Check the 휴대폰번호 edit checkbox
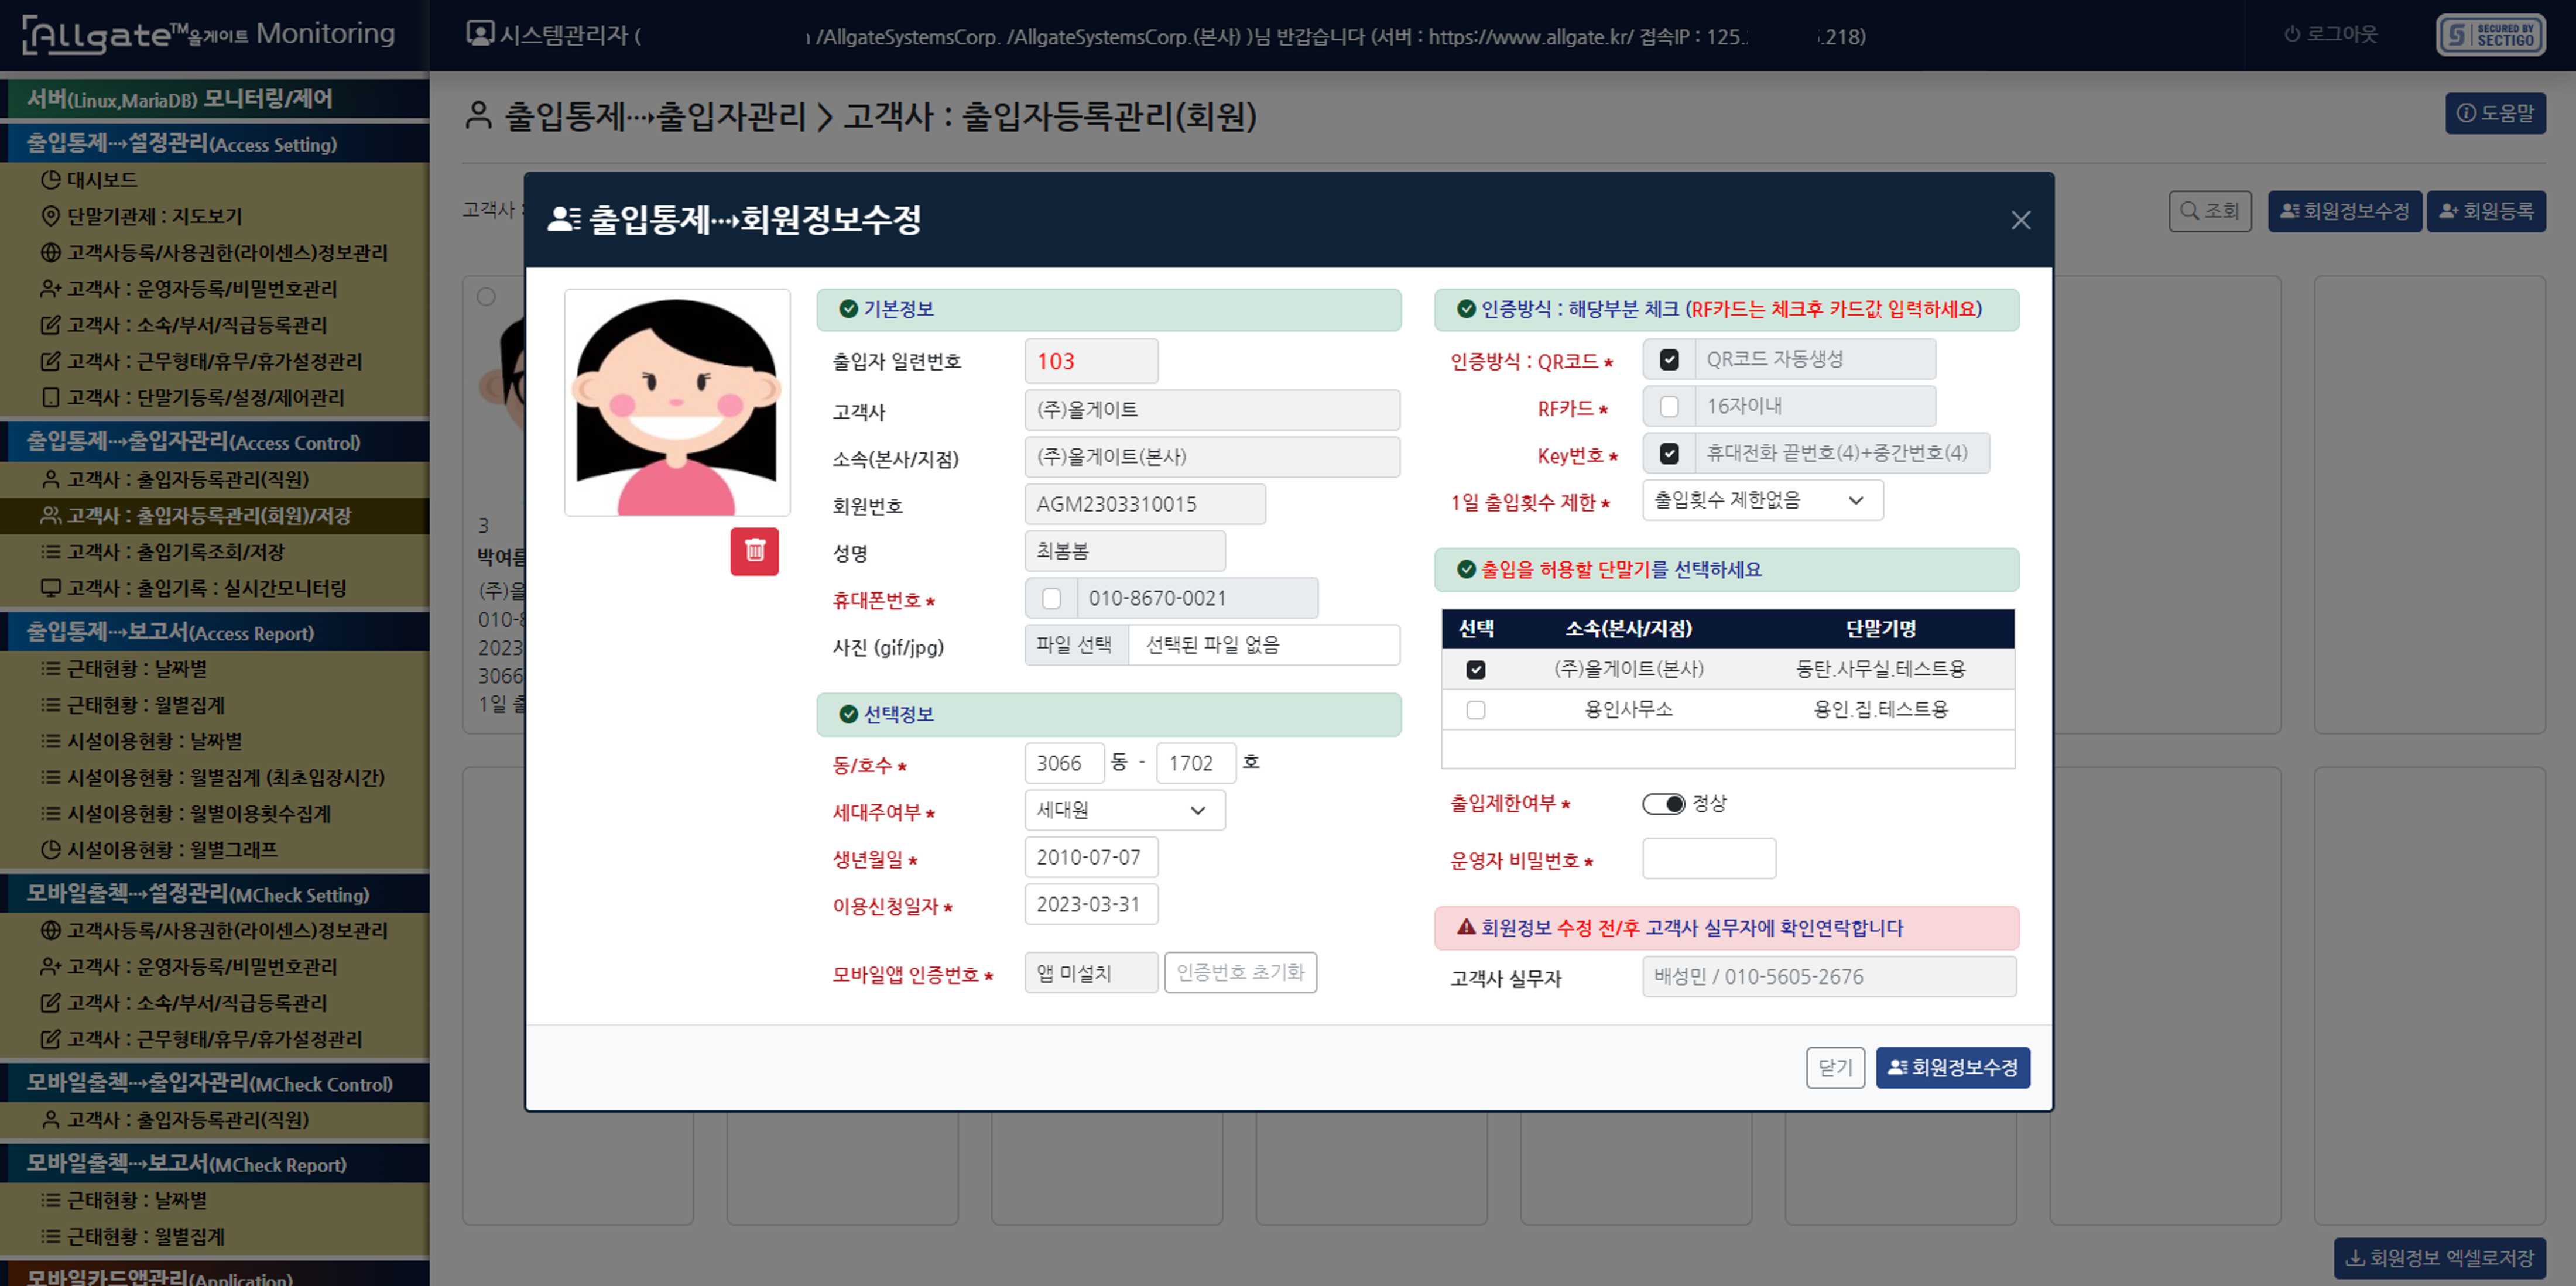The image size is (2576, 1286). click(x=1051, y=598)
